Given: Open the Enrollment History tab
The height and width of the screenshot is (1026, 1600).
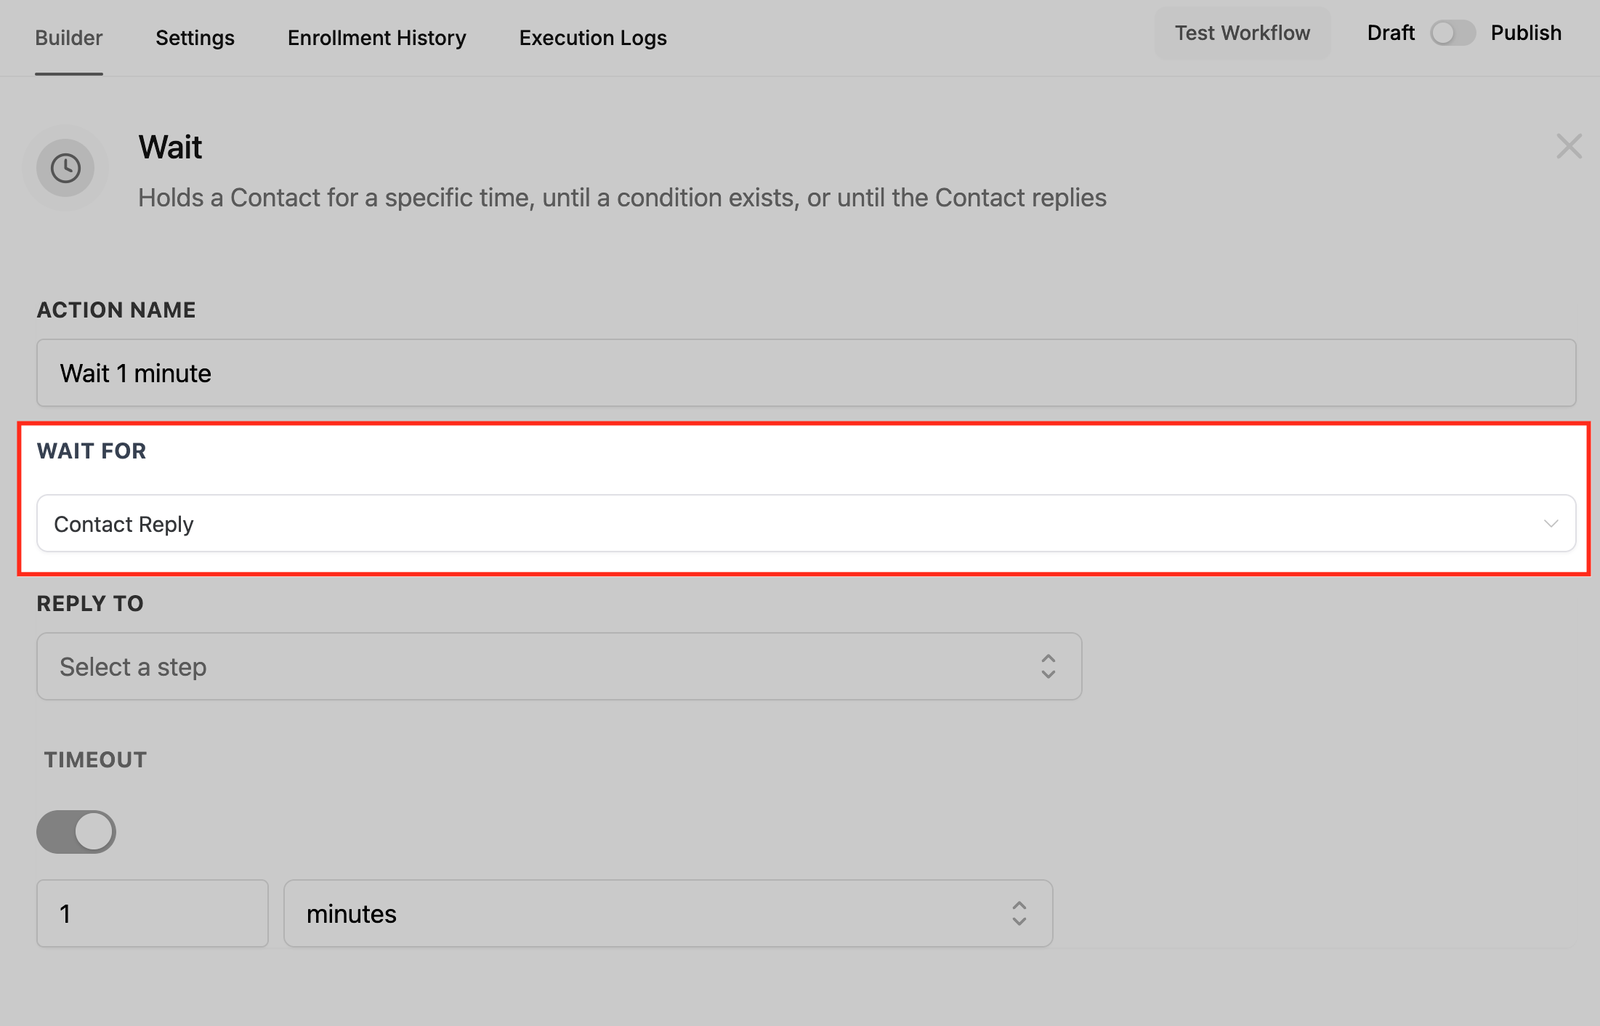Looking at the screenshot, I should coord(377,38).
